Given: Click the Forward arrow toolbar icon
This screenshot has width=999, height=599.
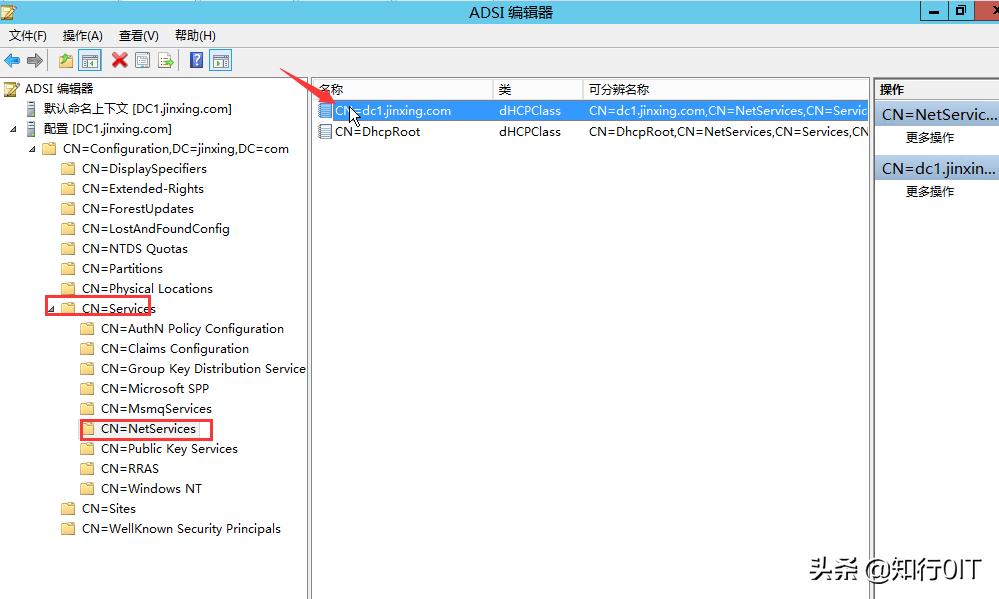Looking at the screenshot, I should click(x=34, y=61).
